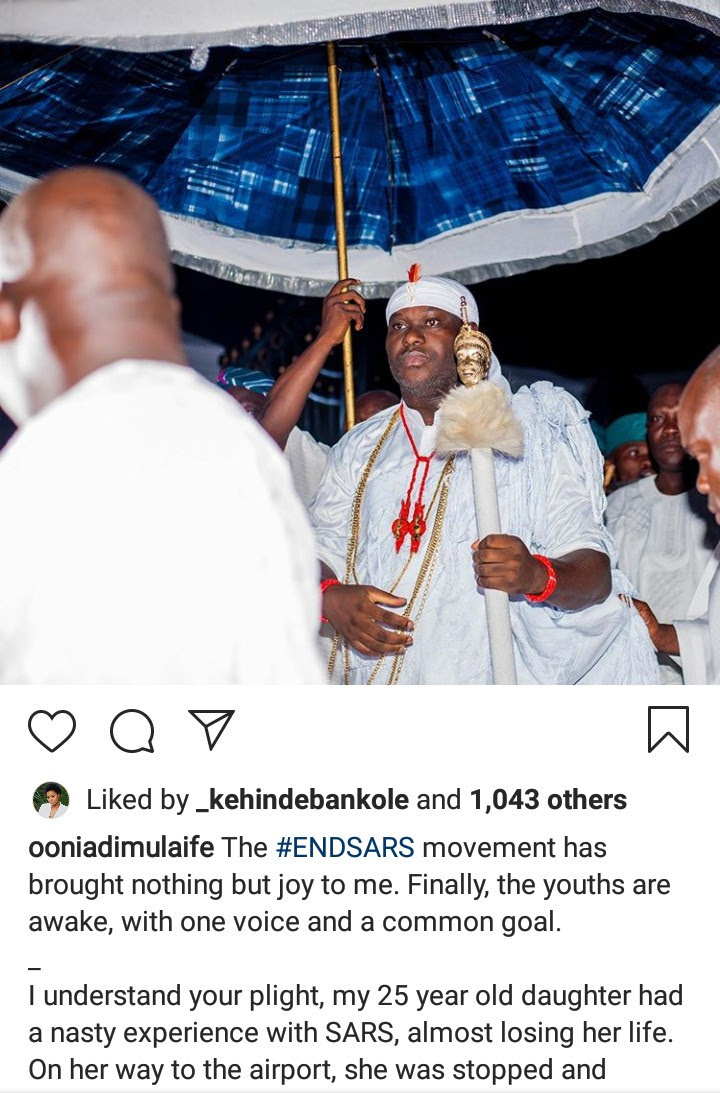Like the post with the heart icon

[52, 730]
